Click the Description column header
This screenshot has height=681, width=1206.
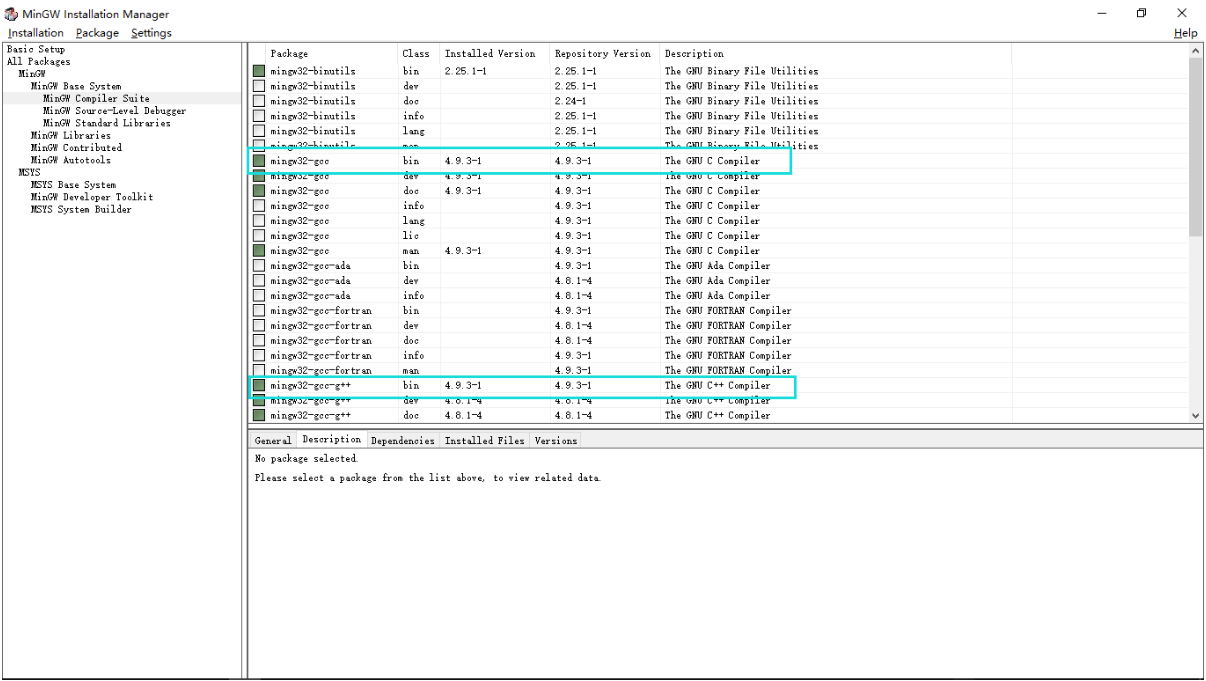pos(835,54)
